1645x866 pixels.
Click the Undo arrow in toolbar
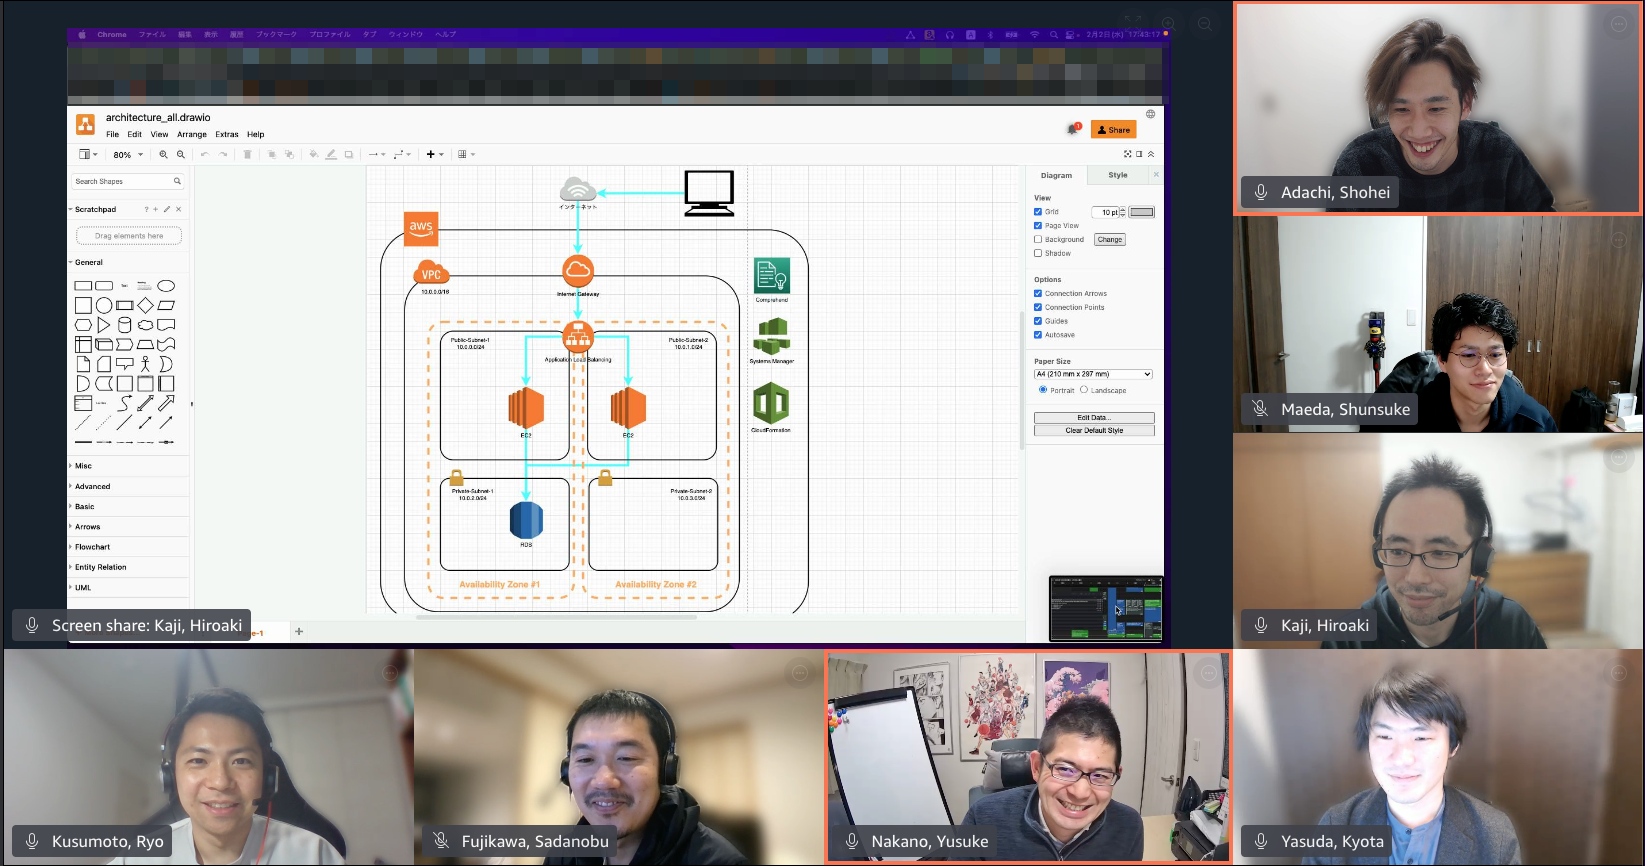click(x=204, y=154)
